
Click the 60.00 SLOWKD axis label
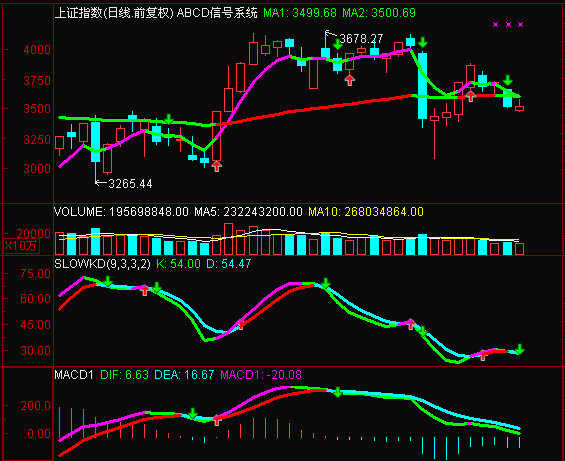point(35,299)
